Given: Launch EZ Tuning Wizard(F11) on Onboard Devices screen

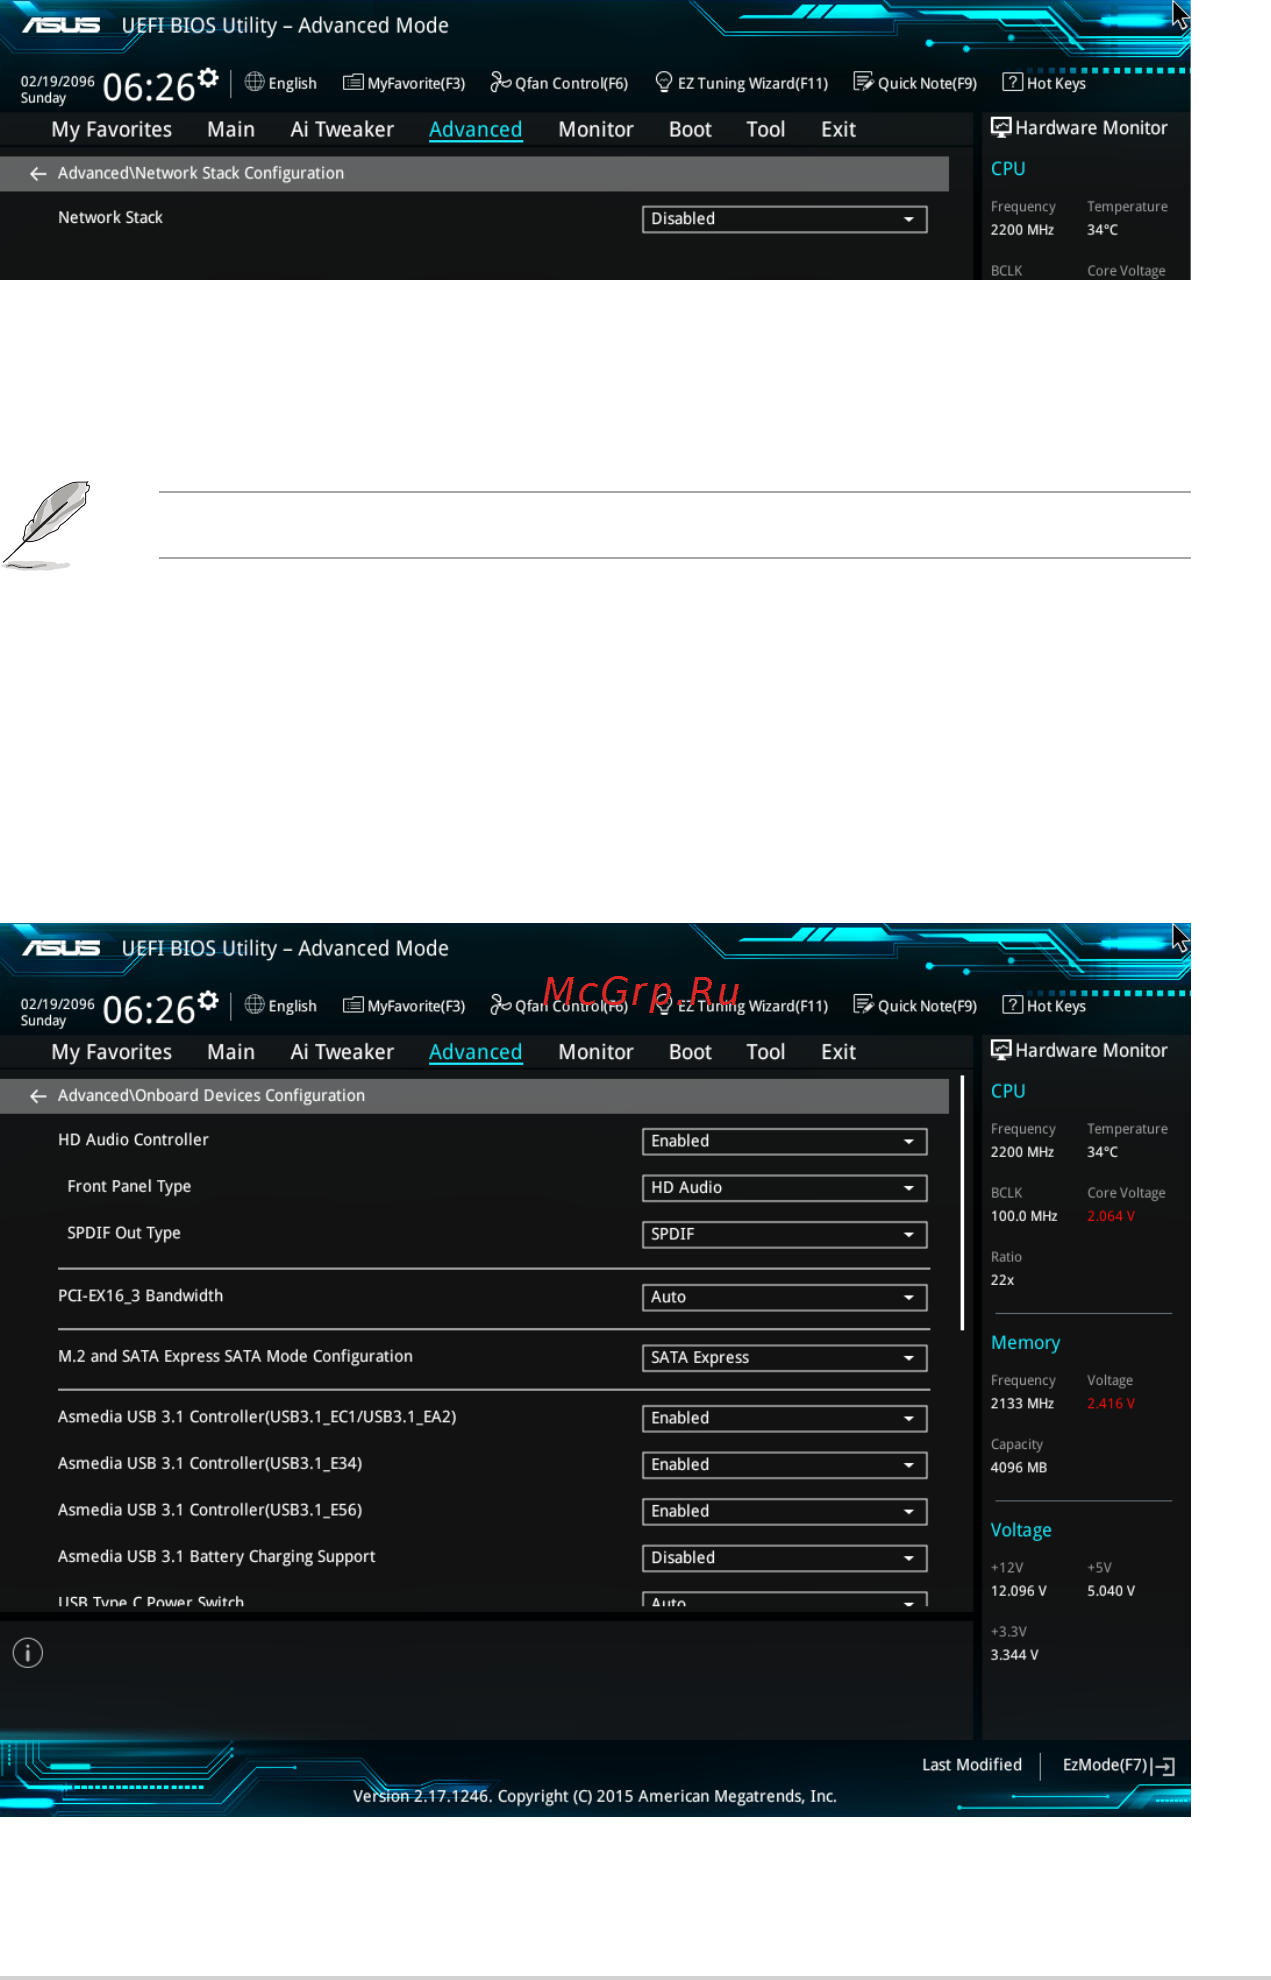Looking at the screenshot, I should [741, 1006].
